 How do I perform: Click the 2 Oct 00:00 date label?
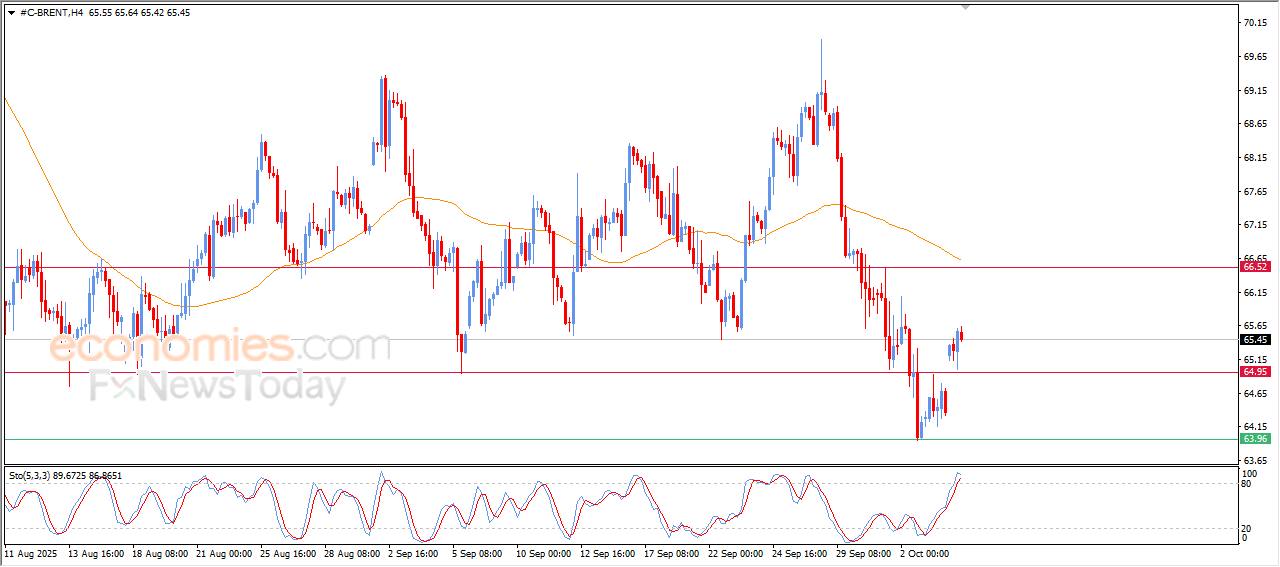coord(922,552)
